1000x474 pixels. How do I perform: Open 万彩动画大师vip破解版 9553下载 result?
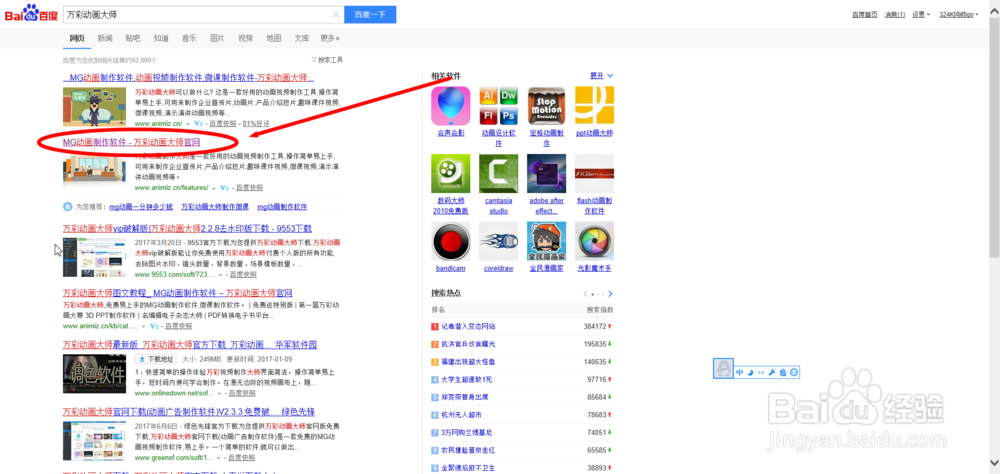(187, 228)
